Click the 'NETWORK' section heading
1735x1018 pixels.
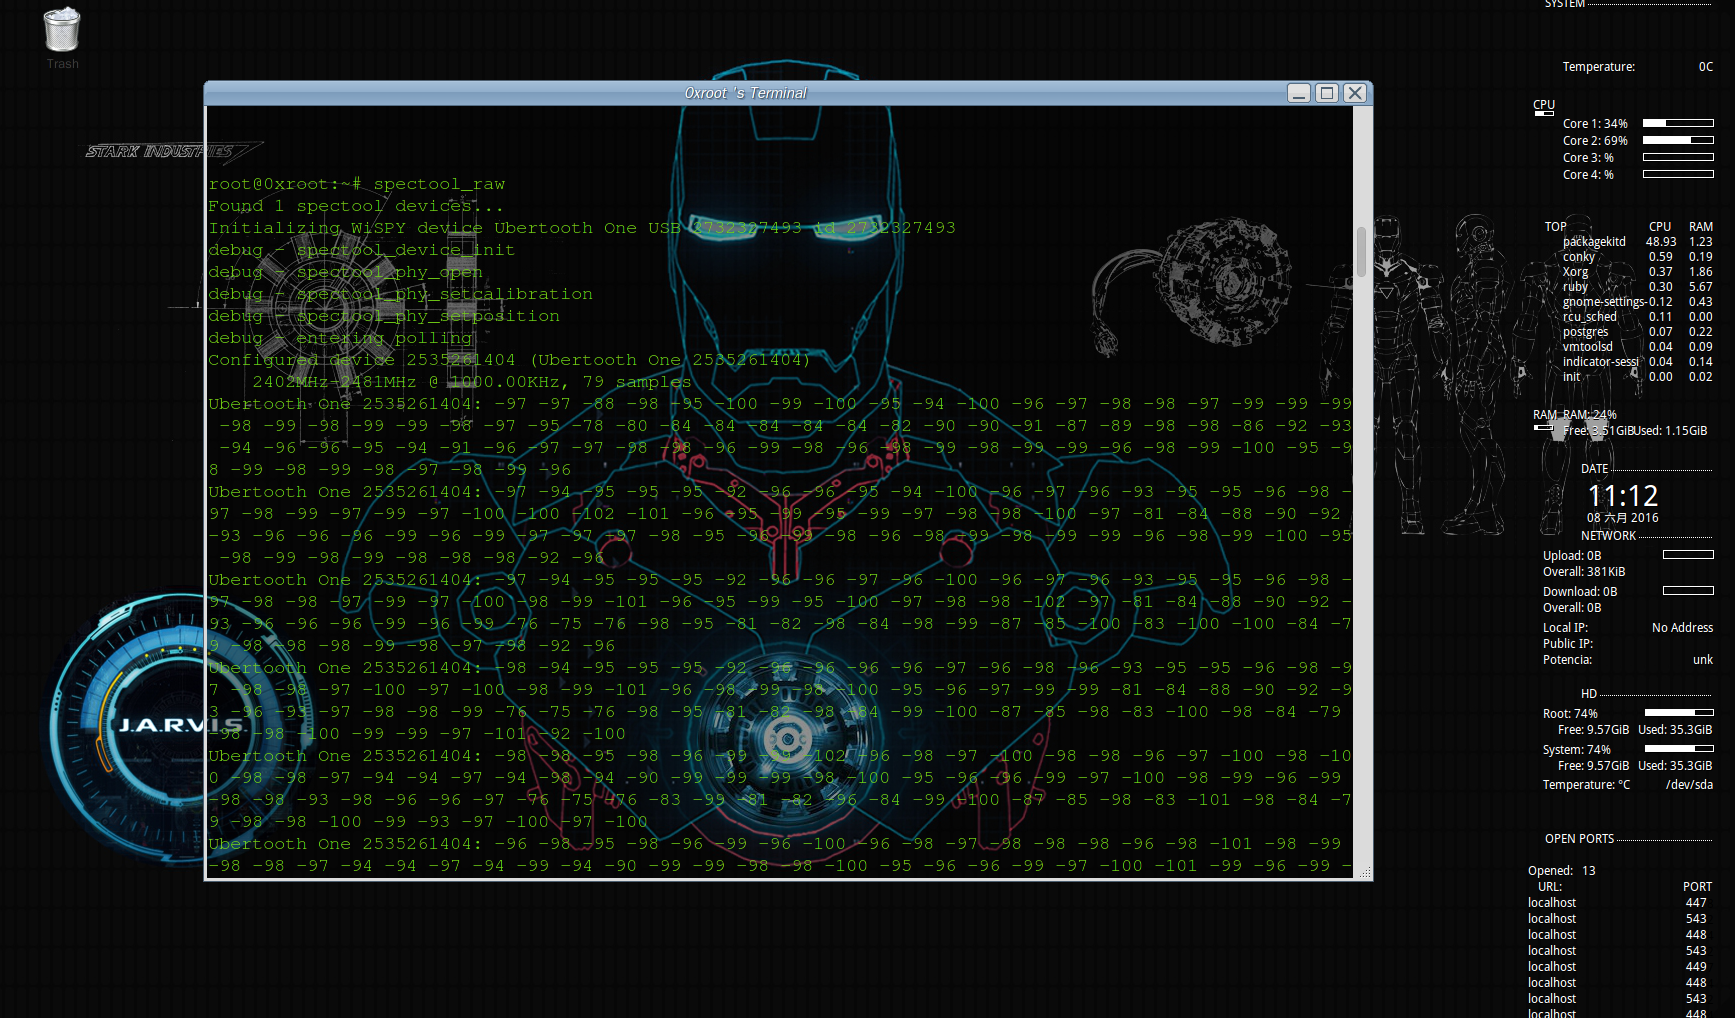[1608, 536]
